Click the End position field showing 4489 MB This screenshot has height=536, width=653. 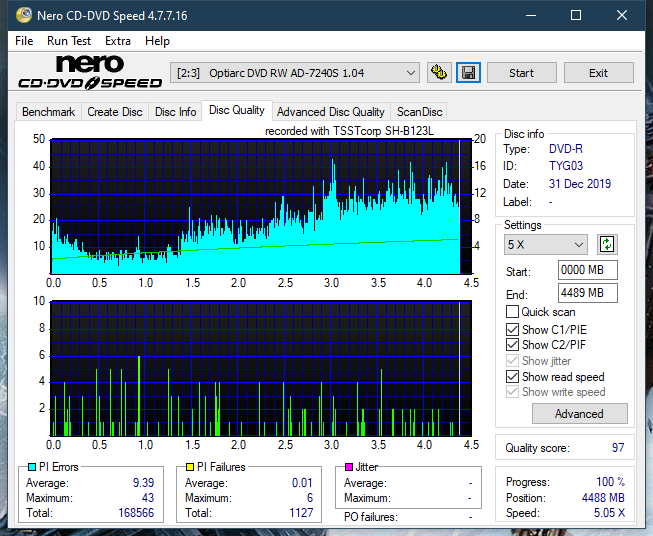click(588, 293)
